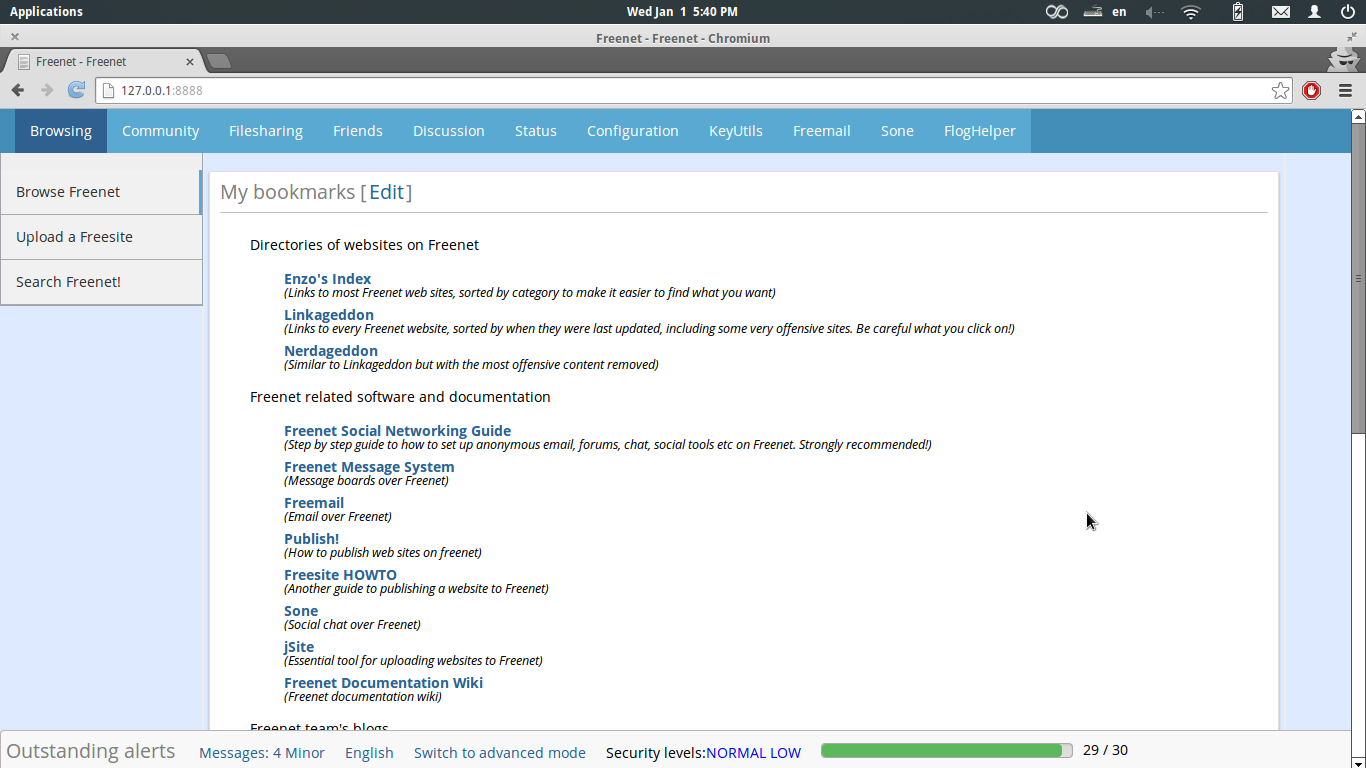1366x768 pixels.
Task: Click the English language link
Action: (x=369, y=753)
